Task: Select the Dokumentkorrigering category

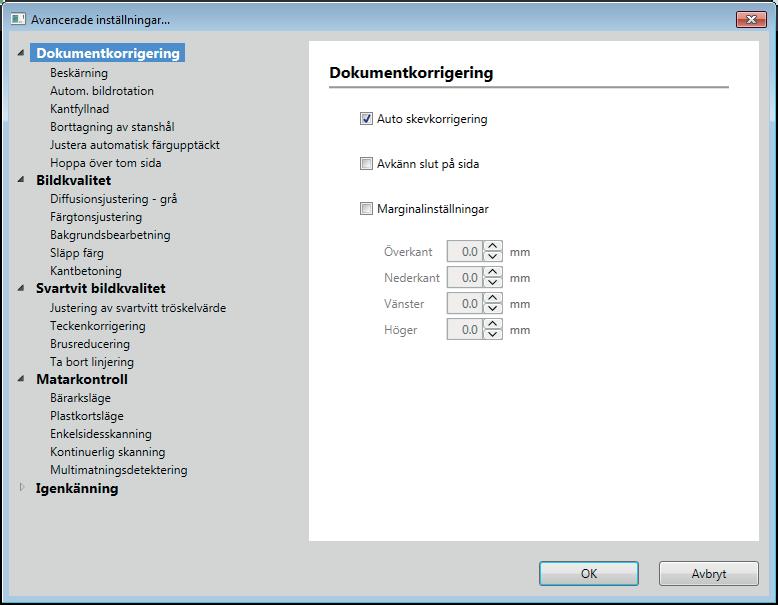Action: [x=108, y=53]
